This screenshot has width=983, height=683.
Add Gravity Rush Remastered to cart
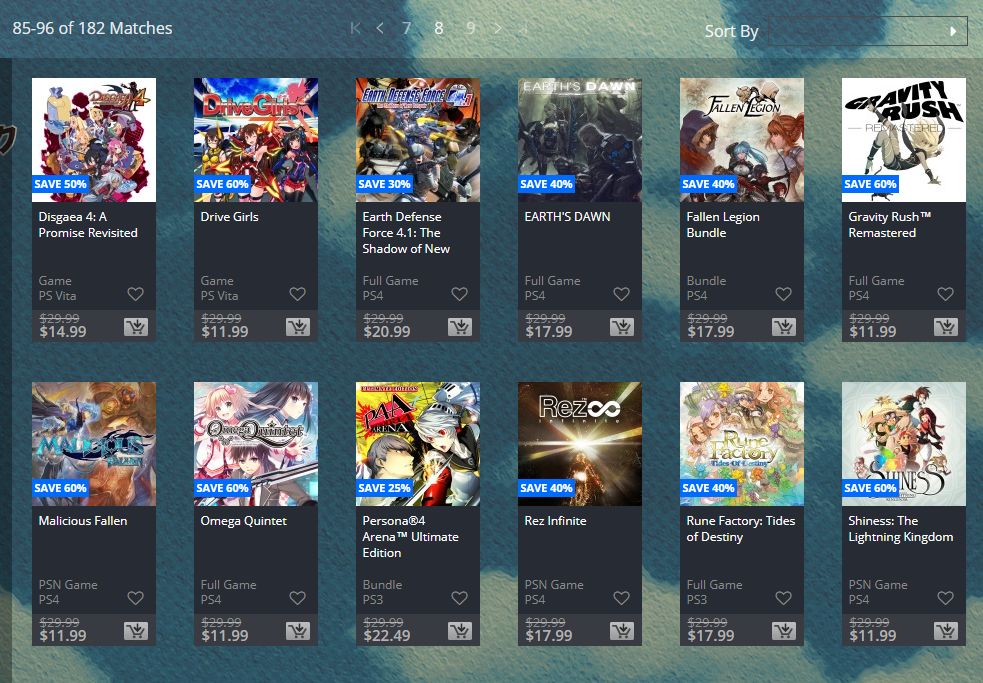[x=945, y=327]
